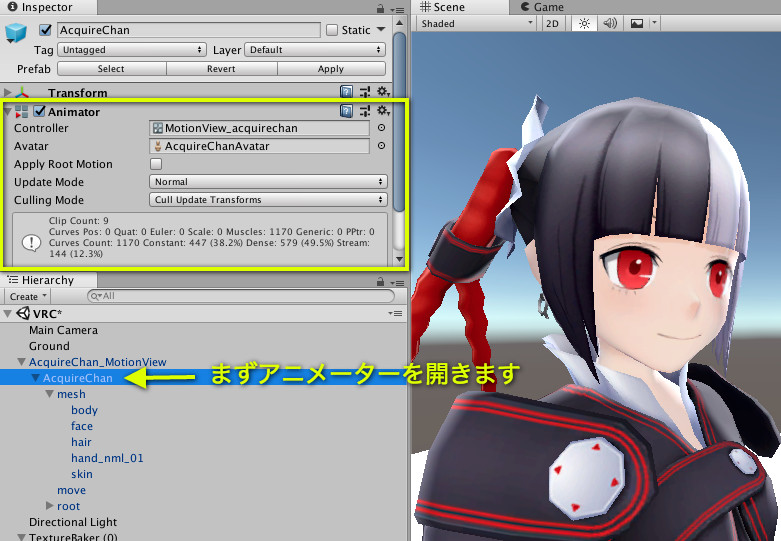The image size is (781, 541).
Task: Click the Transform axes icon
Action: pos(22,93)
